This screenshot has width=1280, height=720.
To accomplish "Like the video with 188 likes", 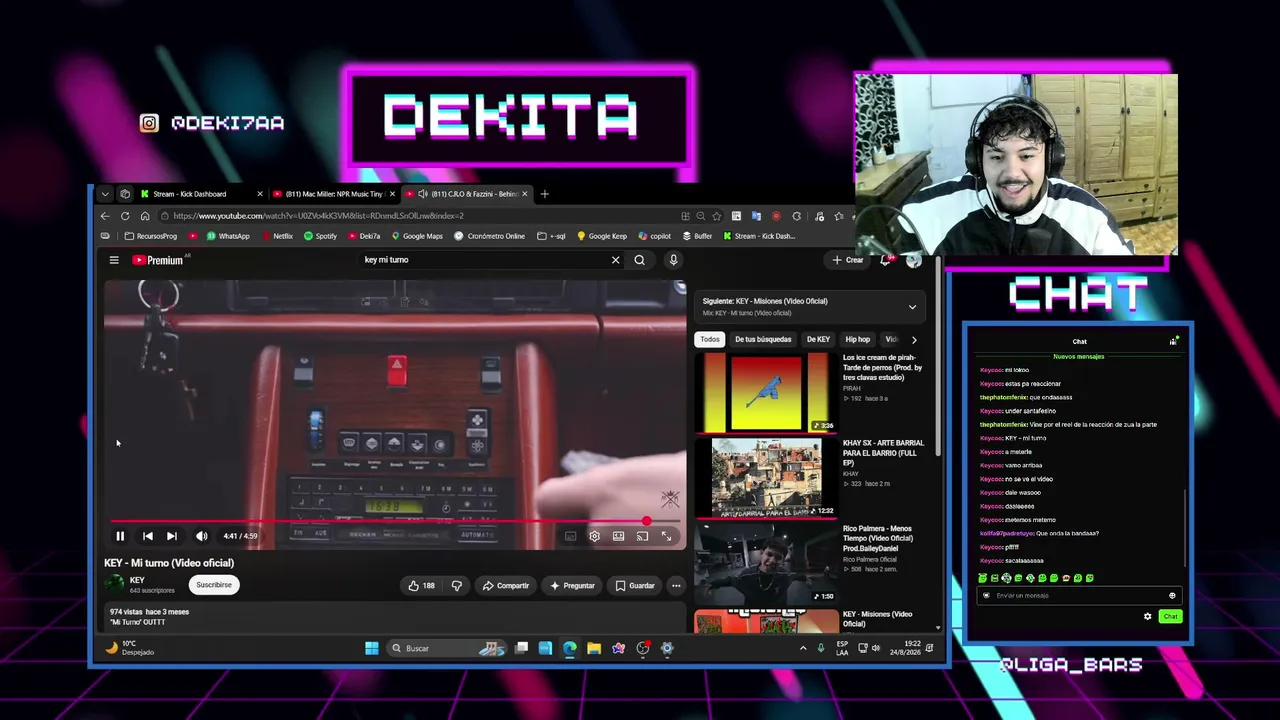I will [x=421, y=585].
